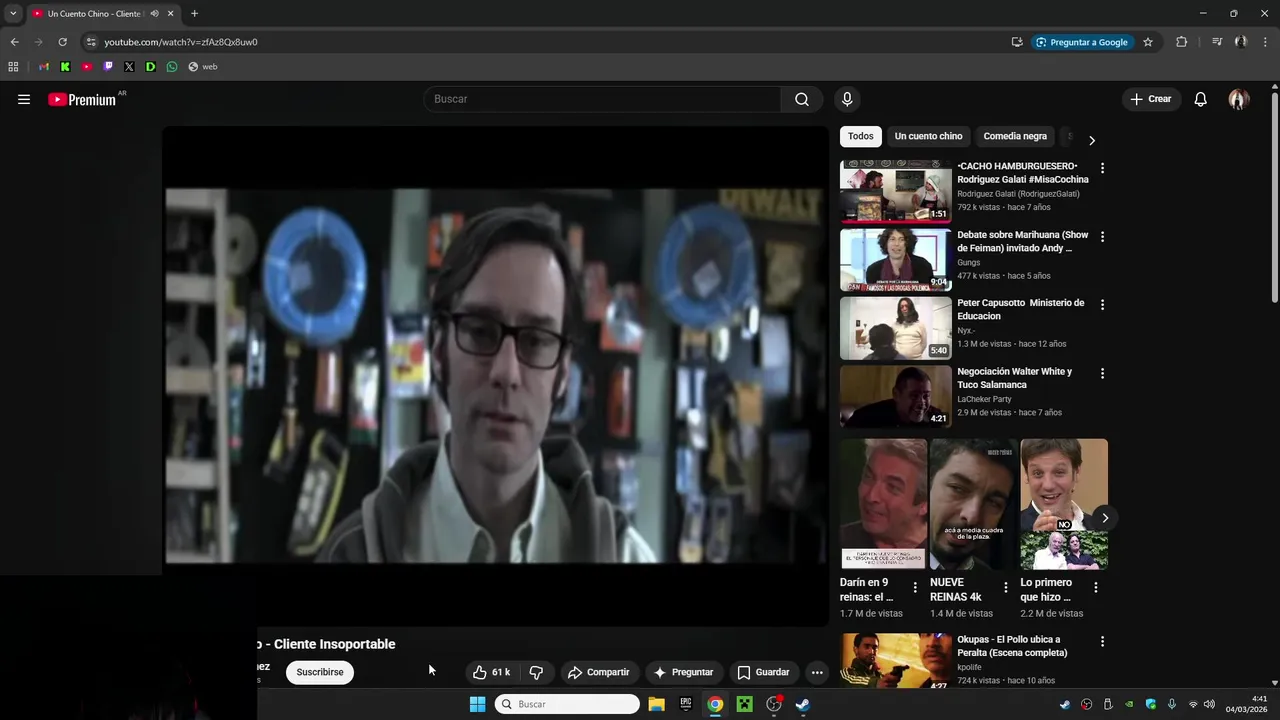
Task: Open Negociación Walter White thumbnail
Action: coord(895,396)
